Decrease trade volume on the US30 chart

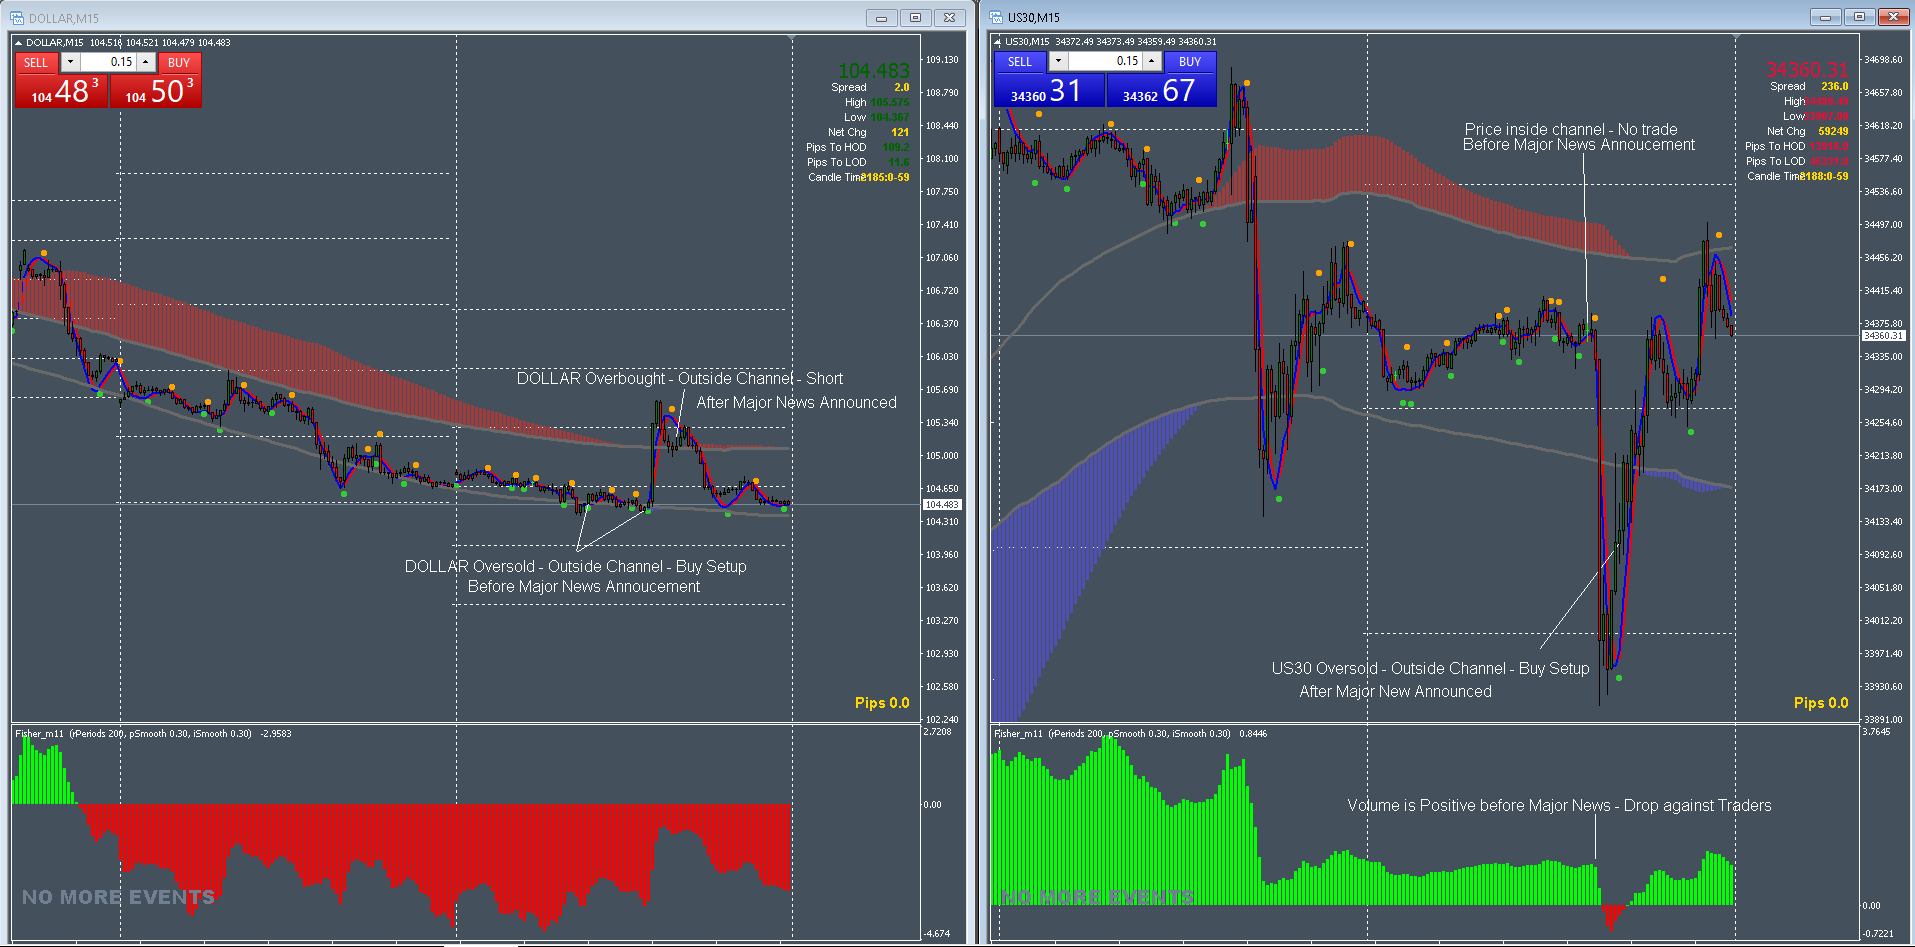(x=1058, y=61)
